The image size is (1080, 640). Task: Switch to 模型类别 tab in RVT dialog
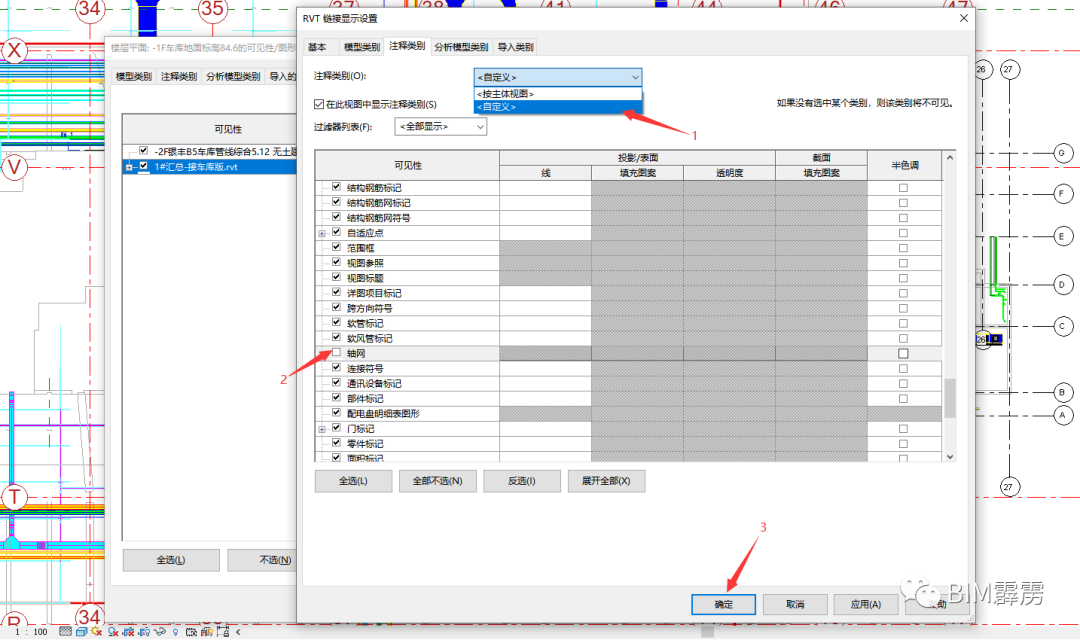(362, 47)
